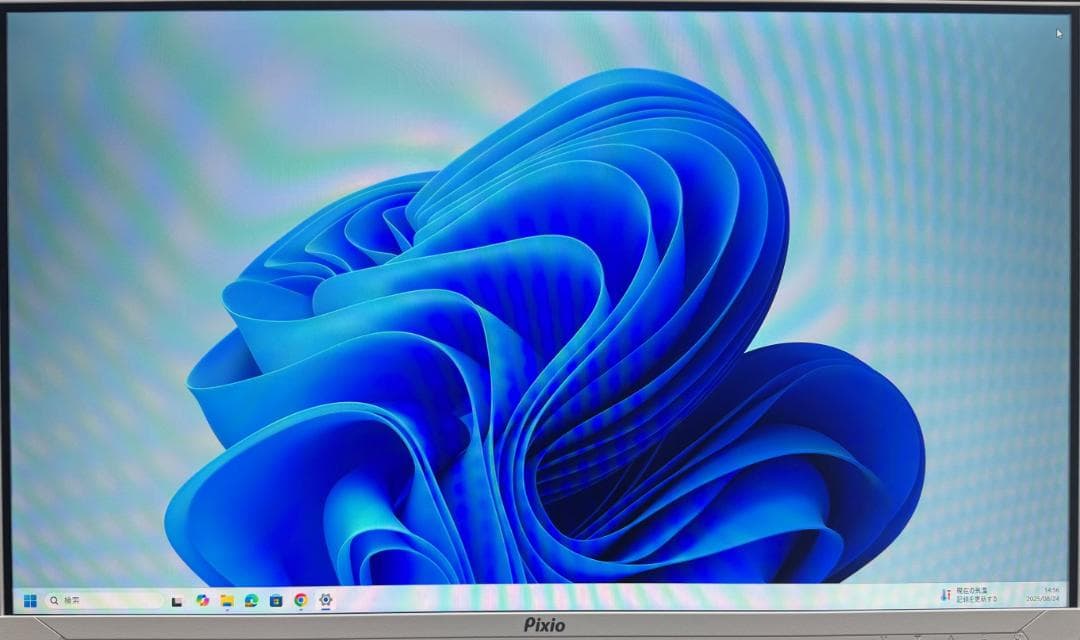Click the magnifier icon in search
The width and height of the screenshot is (1080, 640).
click(54, 601)
